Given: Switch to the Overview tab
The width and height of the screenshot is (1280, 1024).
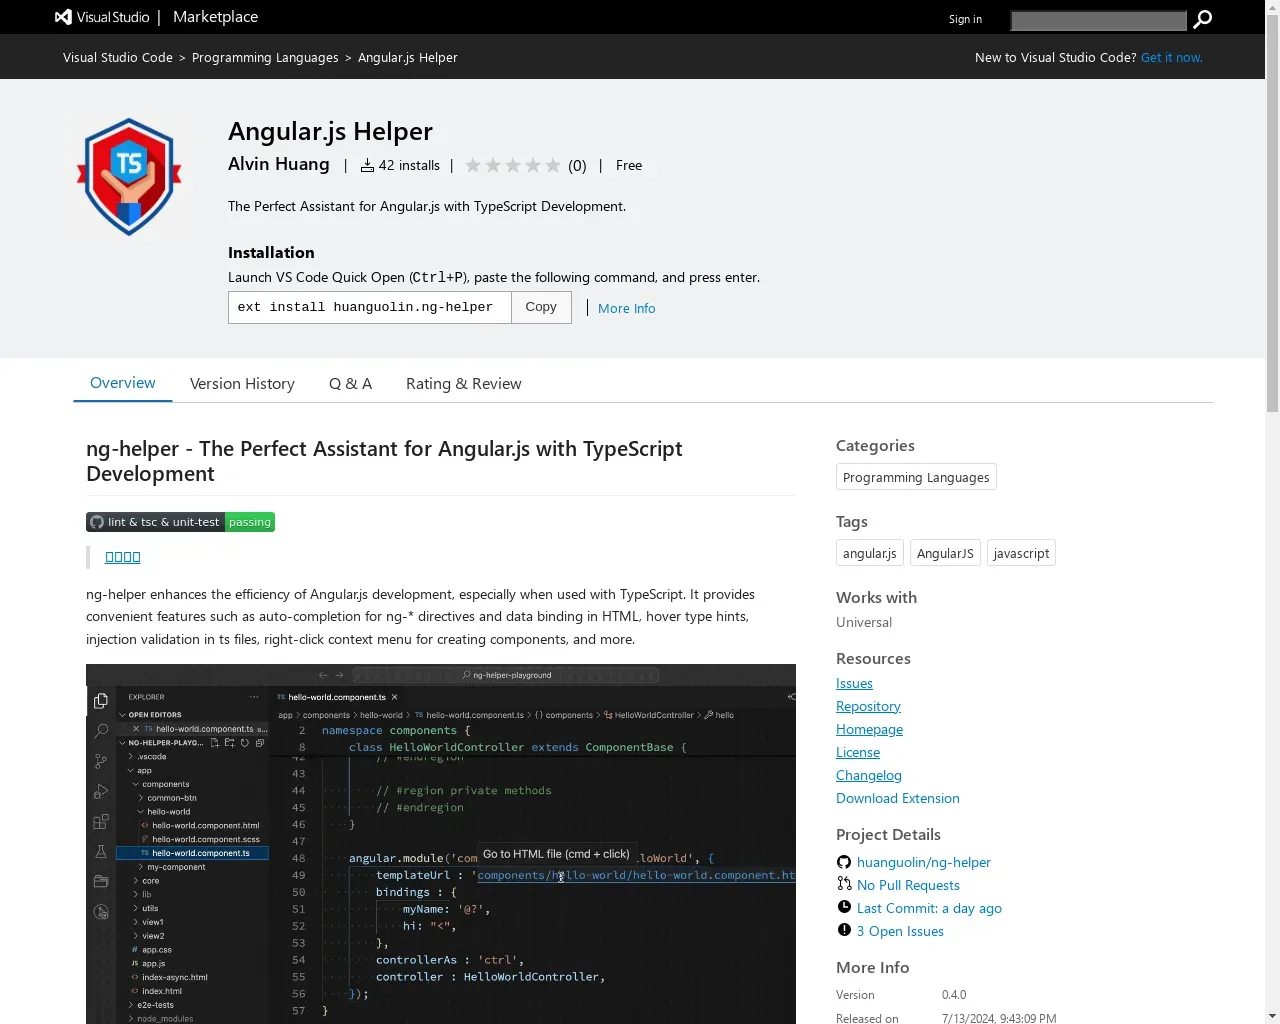Looking at the screenshot, I should click(123, 383).
